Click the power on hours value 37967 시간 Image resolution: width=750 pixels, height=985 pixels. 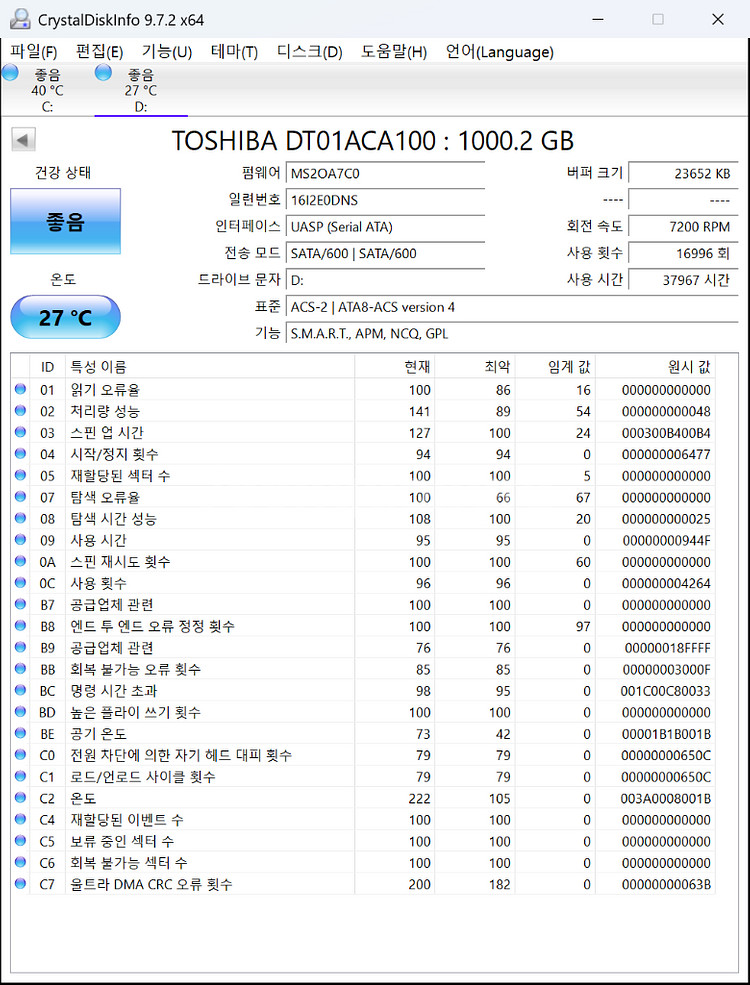683,280
